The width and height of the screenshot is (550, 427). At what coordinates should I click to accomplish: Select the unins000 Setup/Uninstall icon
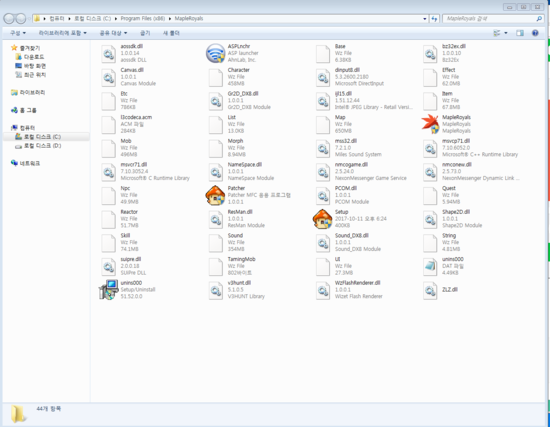point(108,290)
